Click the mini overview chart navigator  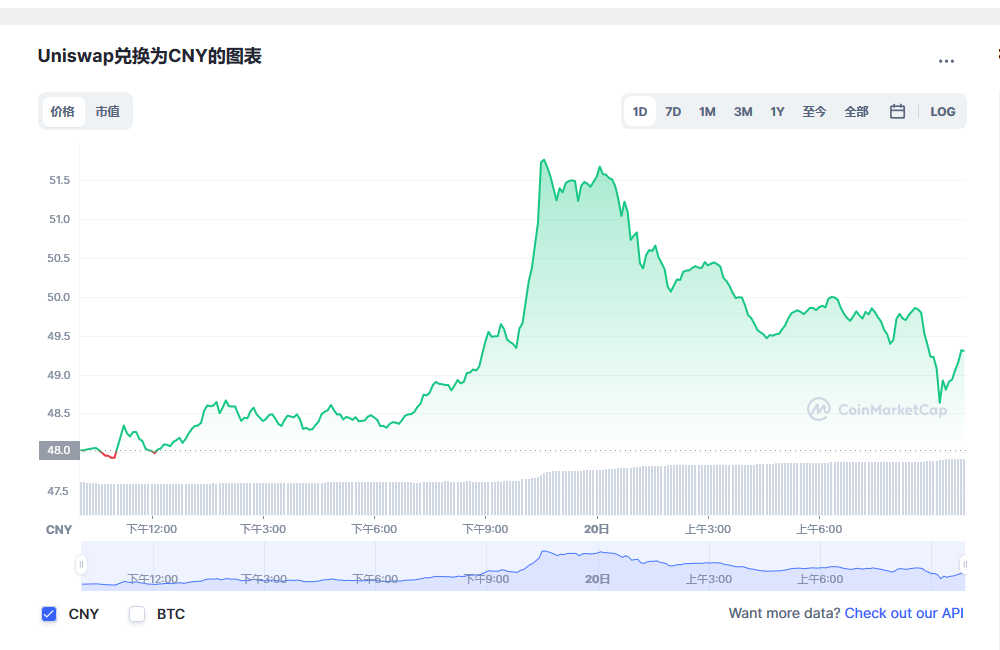pyautogui.click(x=523, y=566)
